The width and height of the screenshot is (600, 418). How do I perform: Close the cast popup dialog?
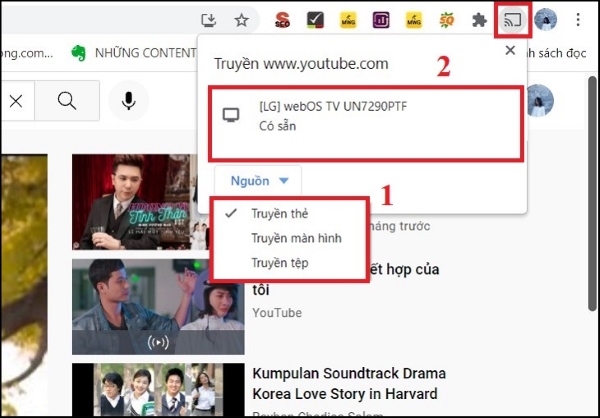pos(511,51)
